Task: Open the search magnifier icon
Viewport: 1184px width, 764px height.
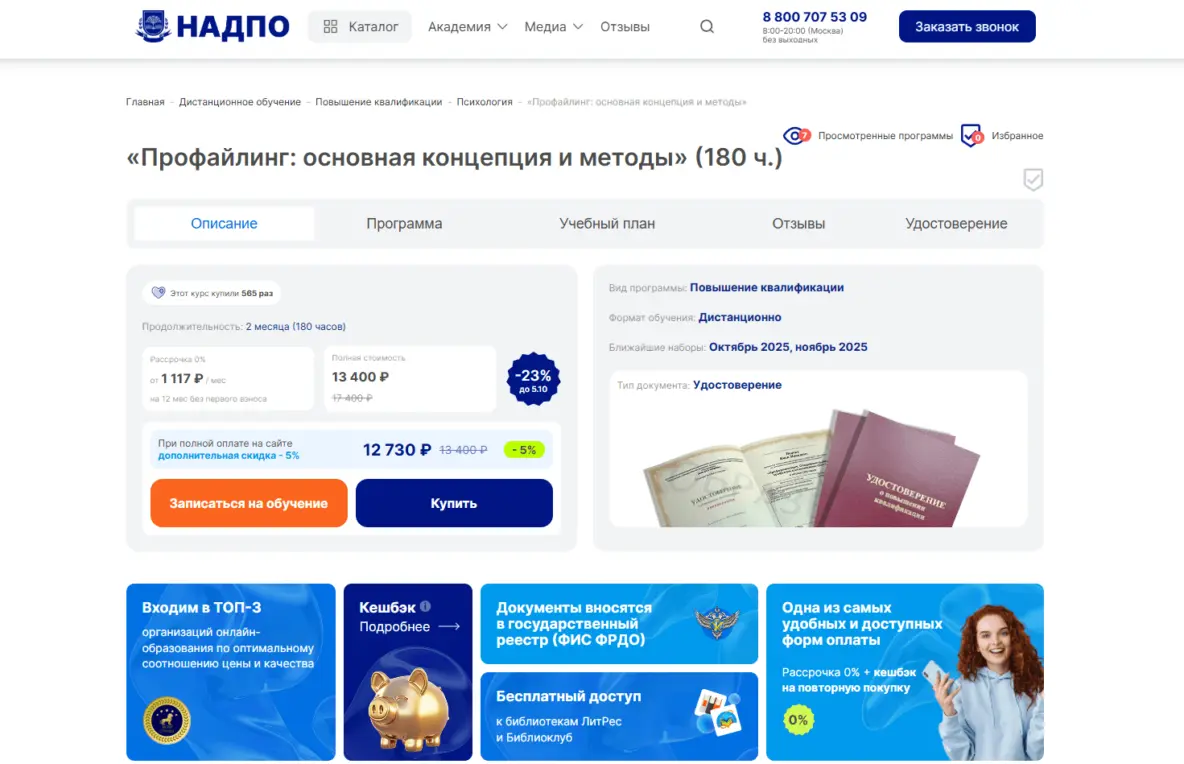Action: pos(707,26)
